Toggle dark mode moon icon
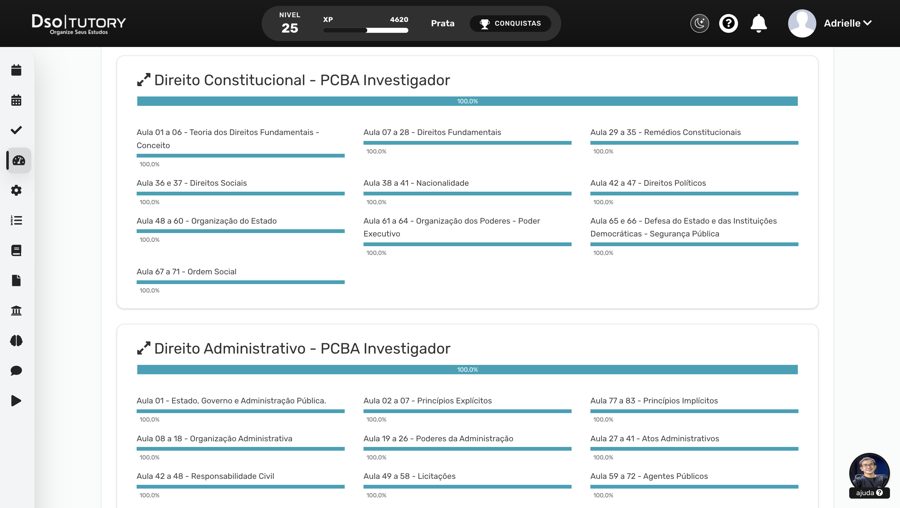This screenshot has width=900, height=508. click(x=699, y=23)
